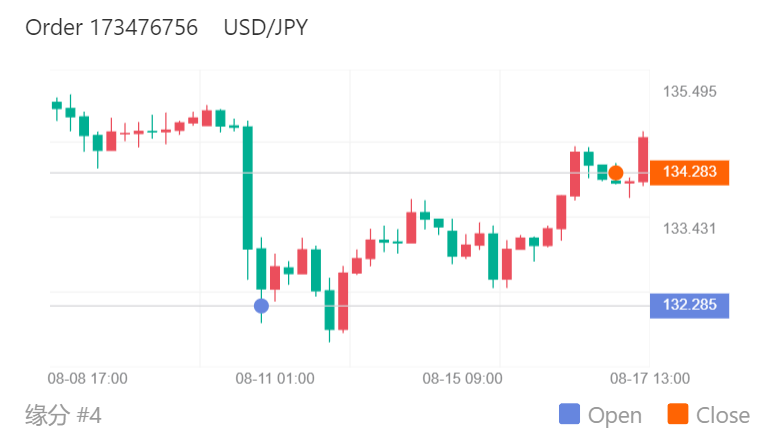775x440 pixels.
Task: Click the Open legend text
Action: pos(615,415)
